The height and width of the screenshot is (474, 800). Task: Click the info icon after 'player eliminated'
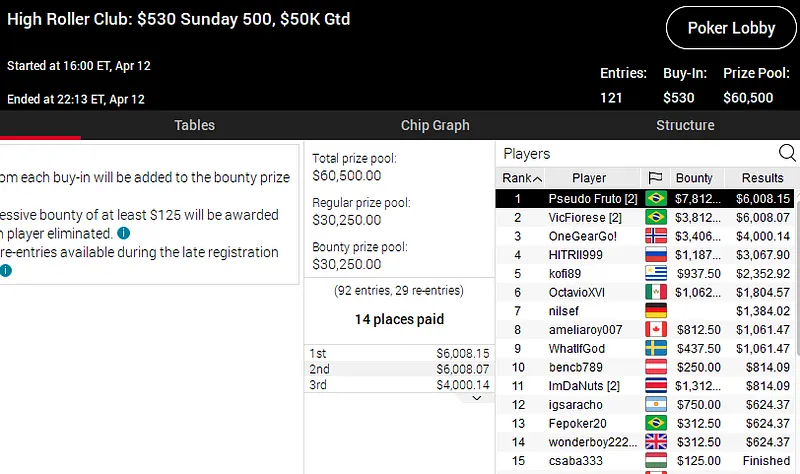pos(123,233)
